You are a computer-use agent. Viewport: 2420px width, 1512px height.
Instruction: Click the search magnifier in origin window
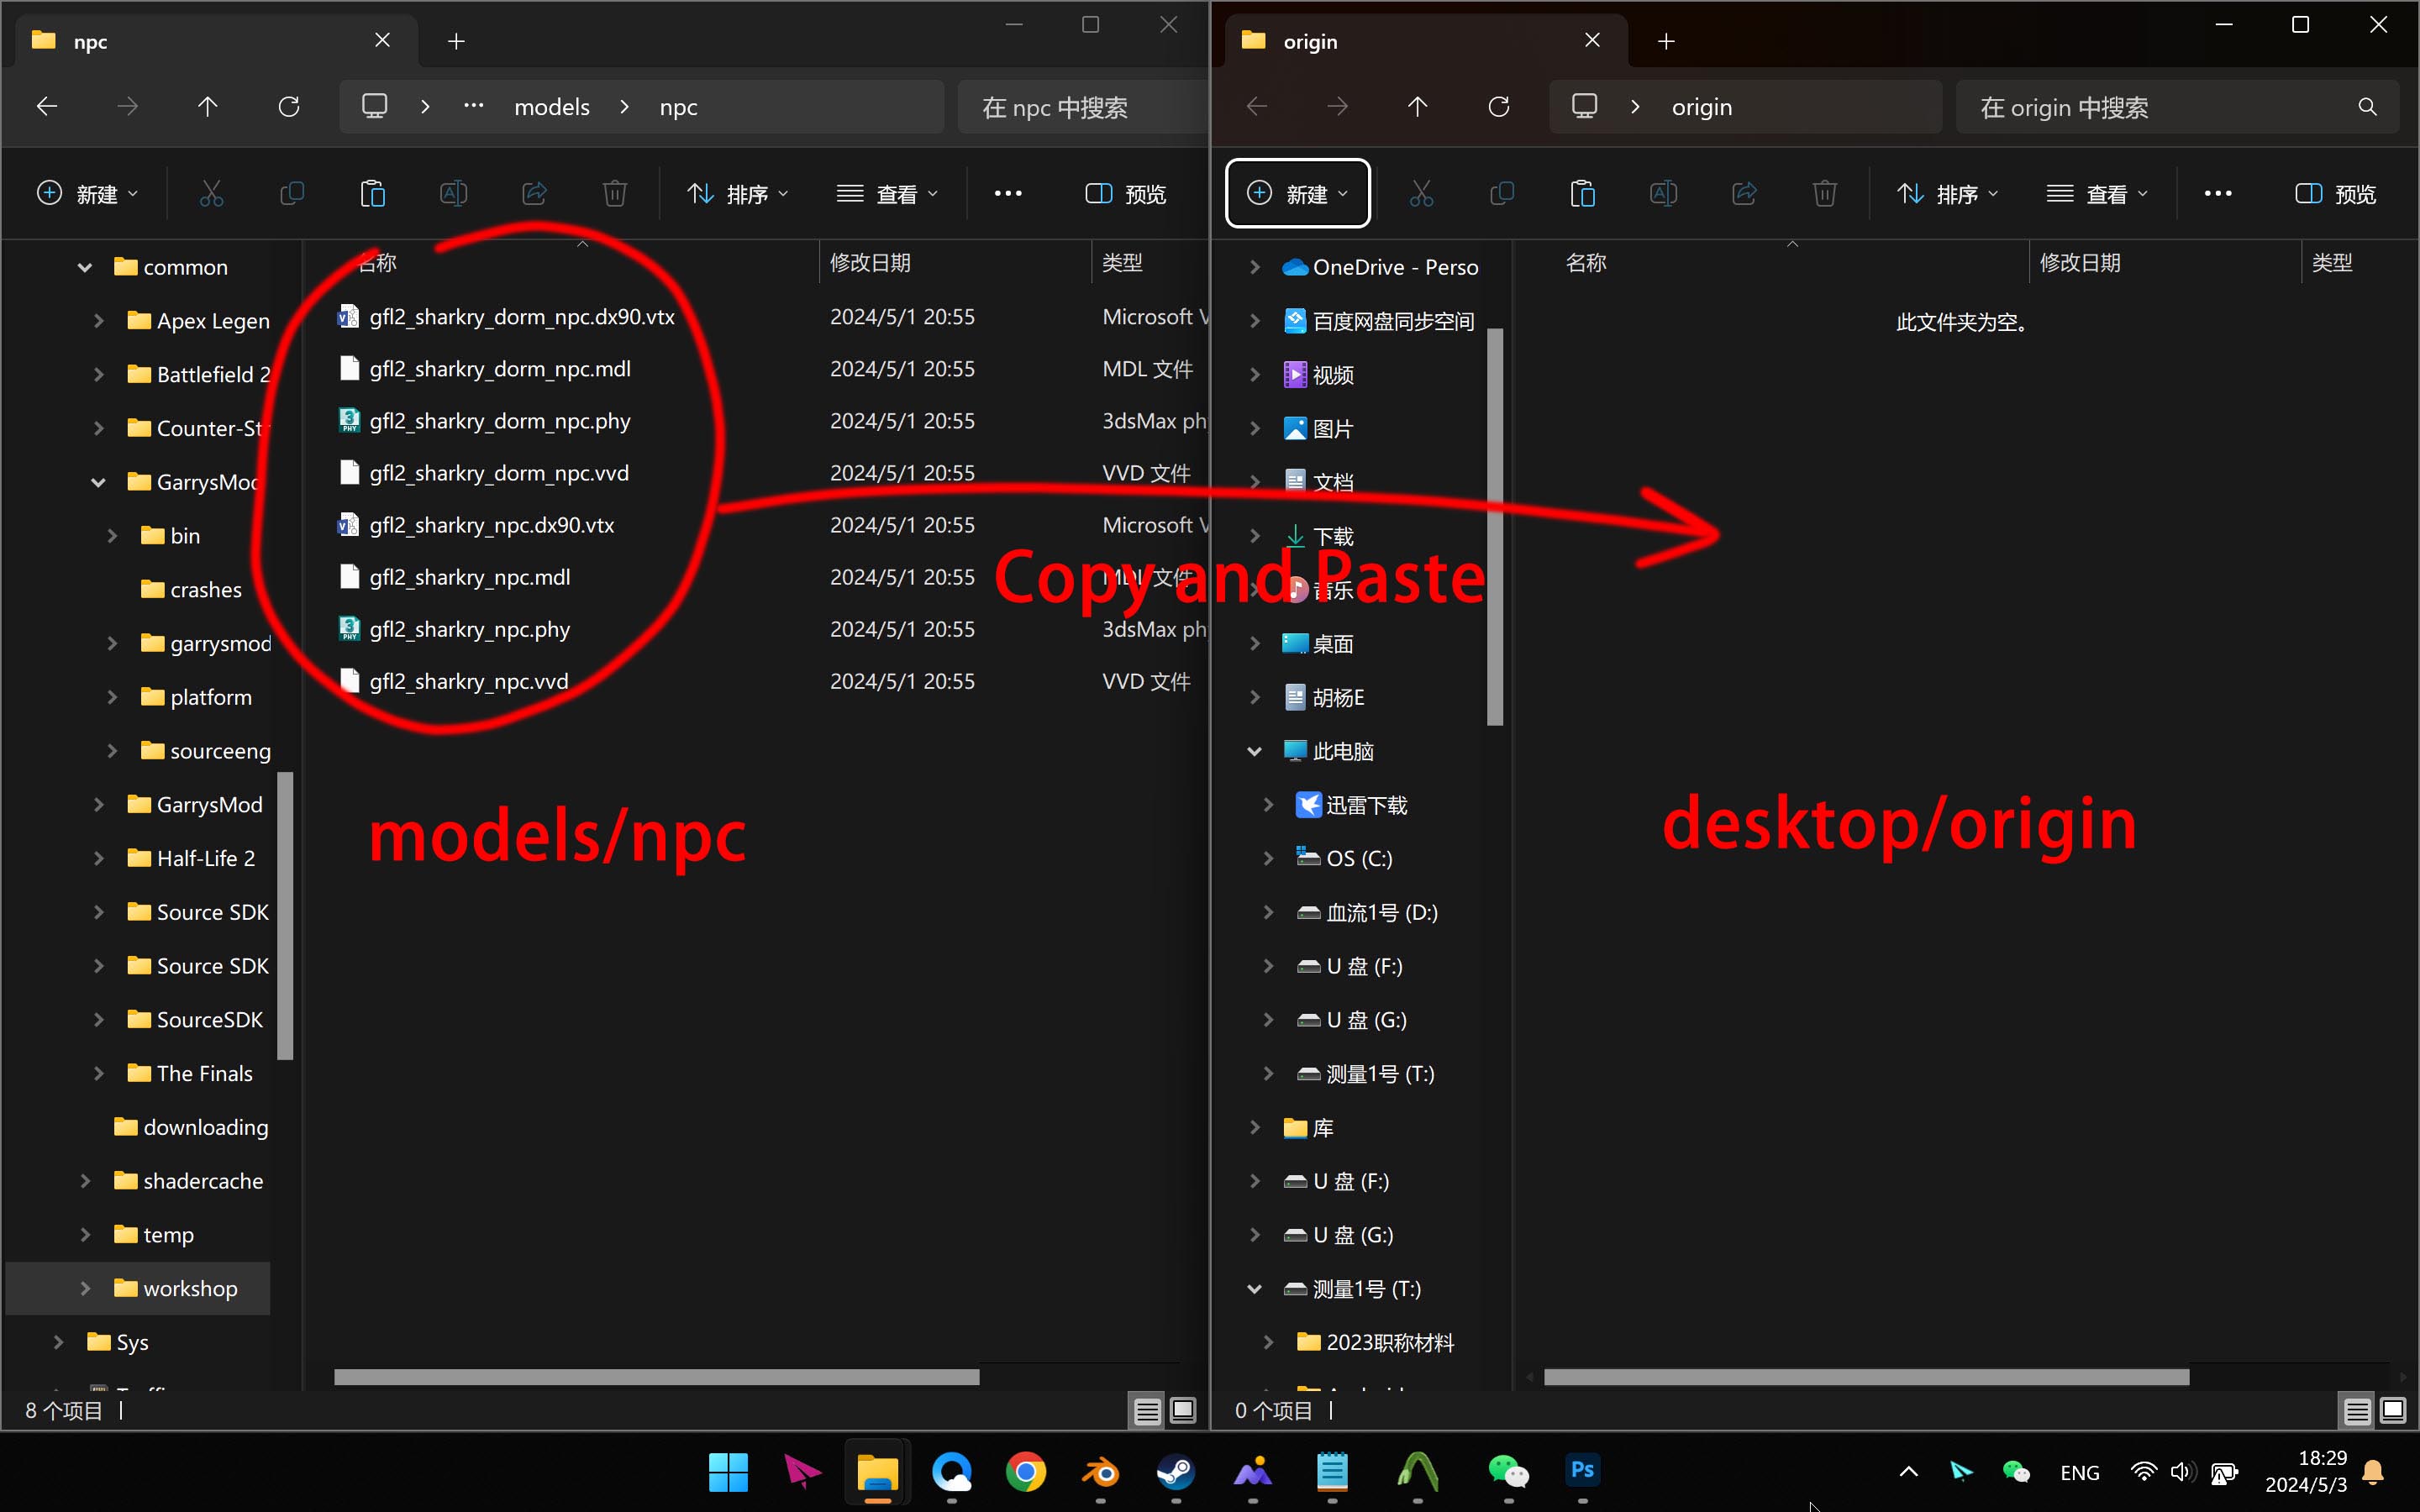pyautogui.click(x=2367, y=107)
